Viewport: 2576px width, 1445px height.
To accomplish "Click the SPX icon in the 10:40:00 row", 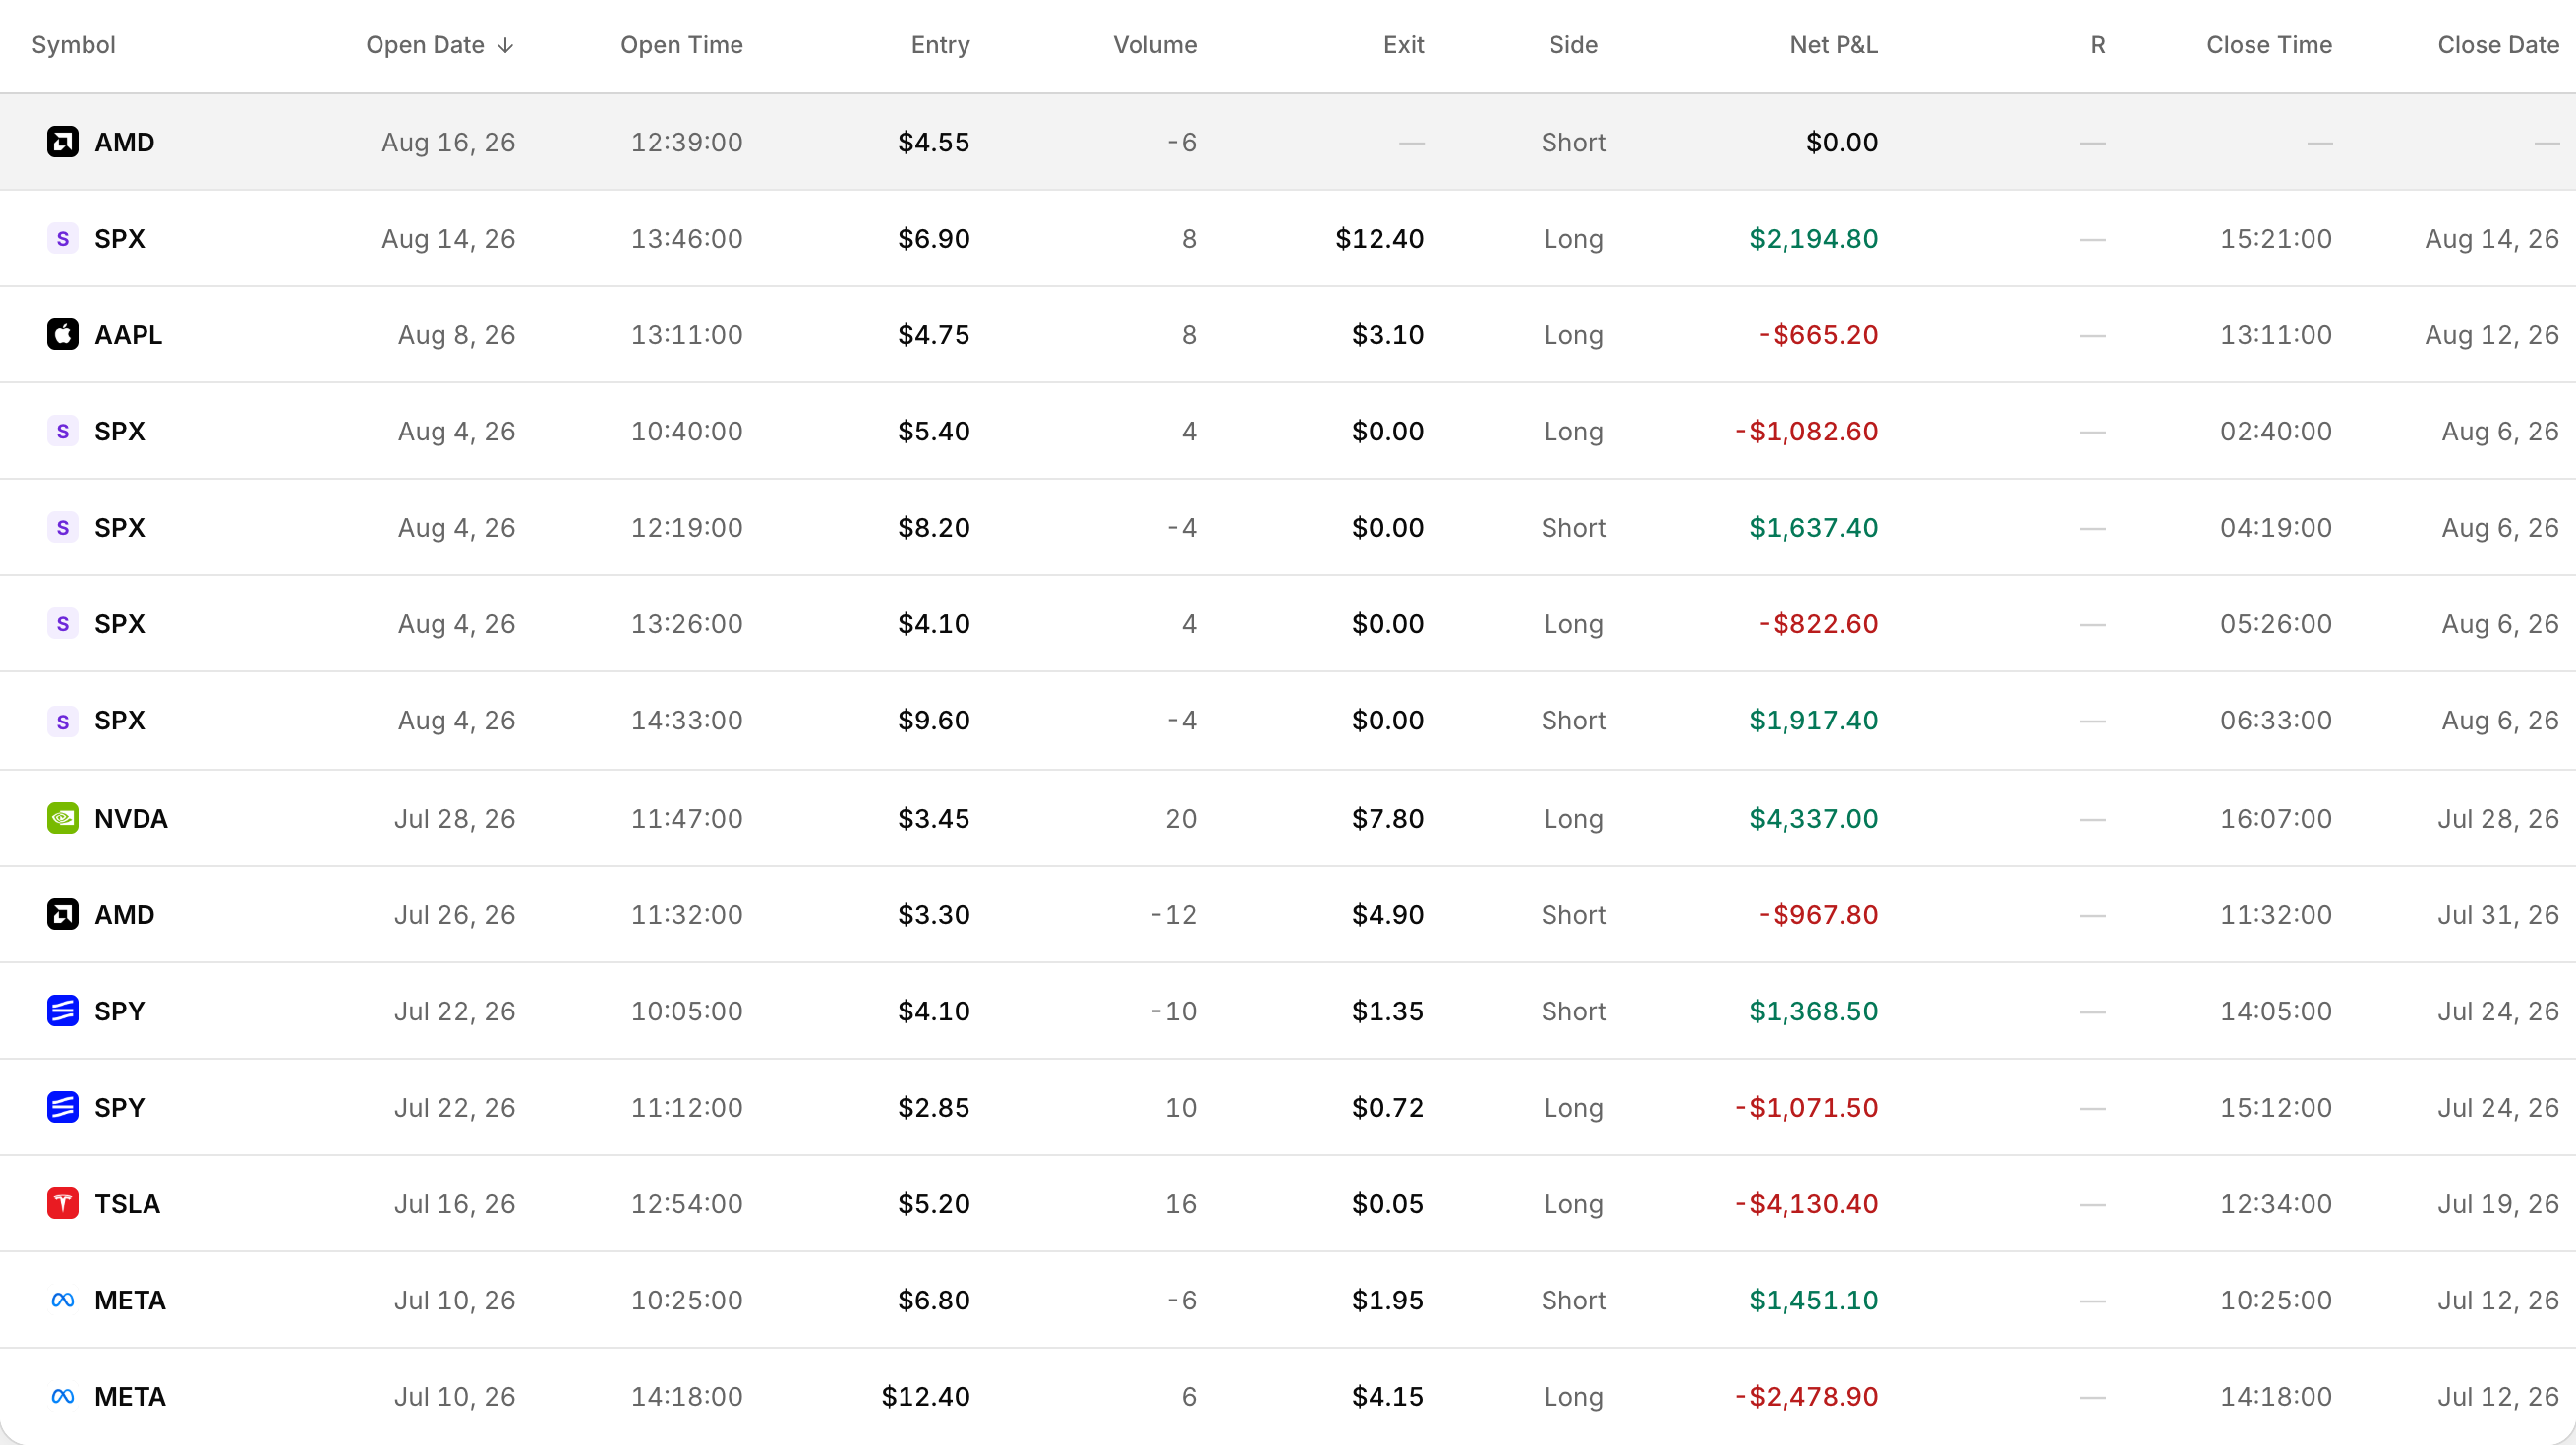I will click(63, 431).
